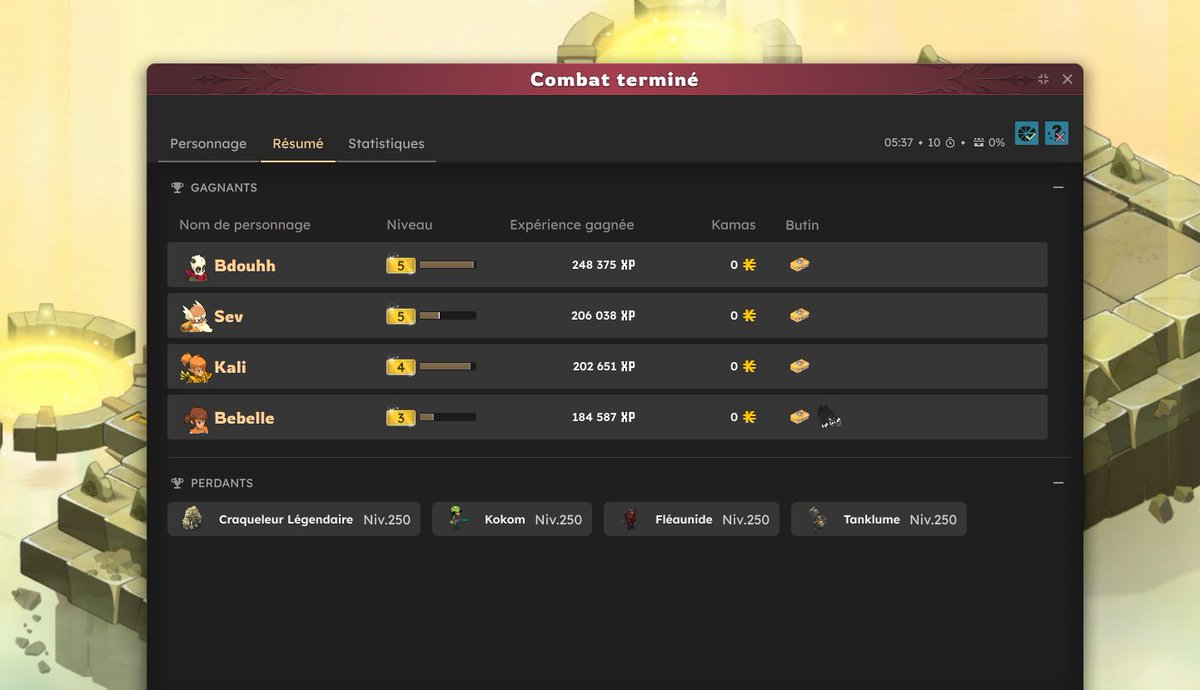
Task: Switch to the Statistiques tab
Action: [386, 144]
